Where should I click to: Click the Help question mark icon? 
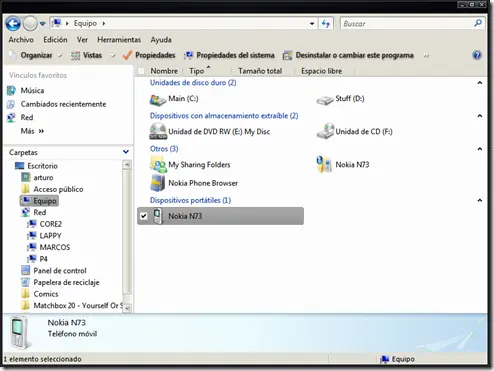click(x=477, y=55)
